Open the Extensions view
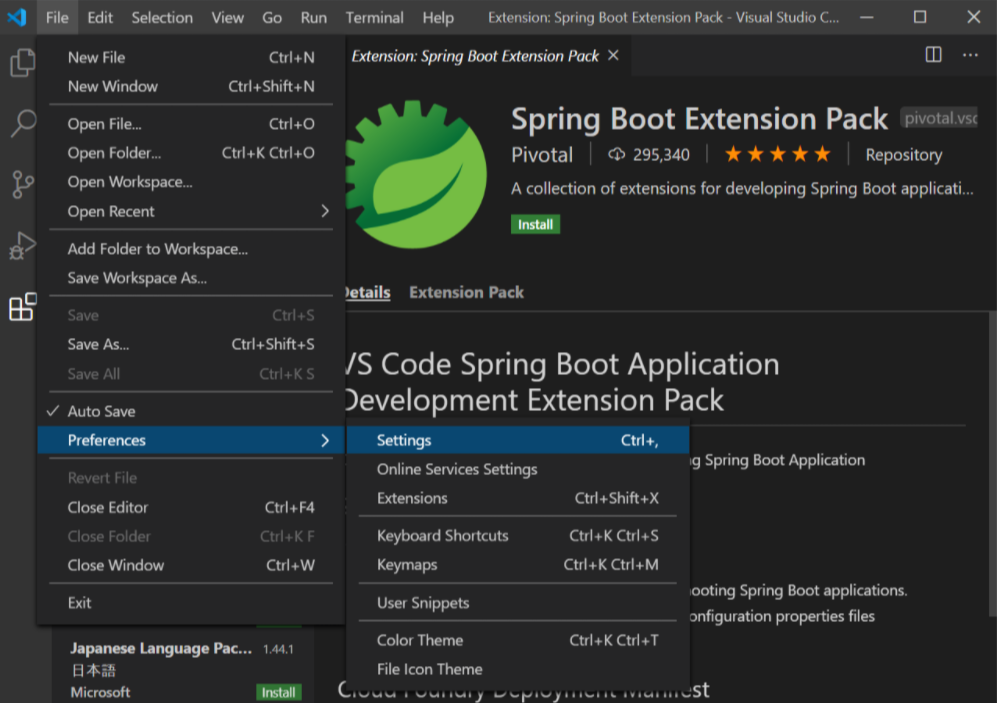The height and width of the screenshot is (703, 997). (22, 308)
